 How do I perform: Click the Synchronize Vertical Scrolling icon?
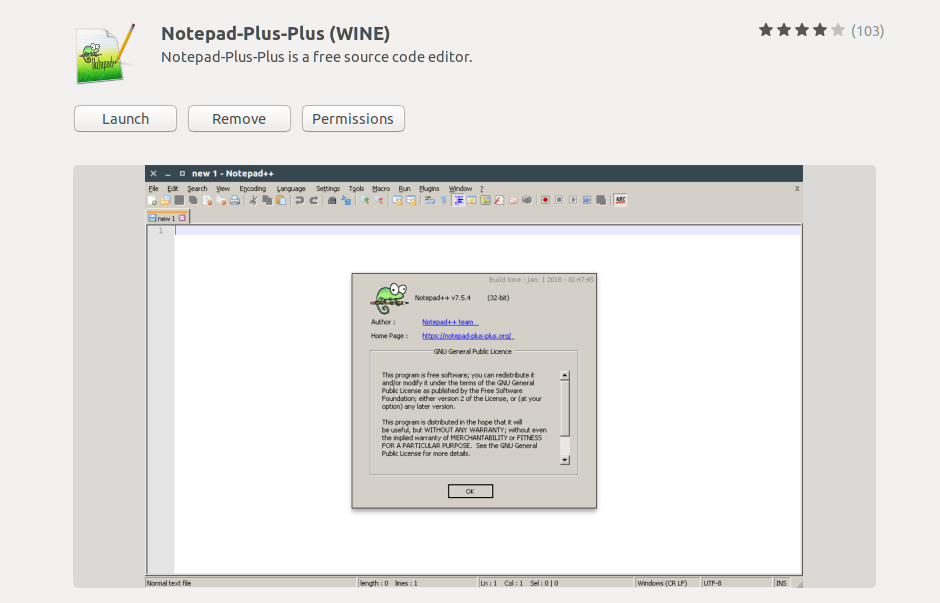397,200
